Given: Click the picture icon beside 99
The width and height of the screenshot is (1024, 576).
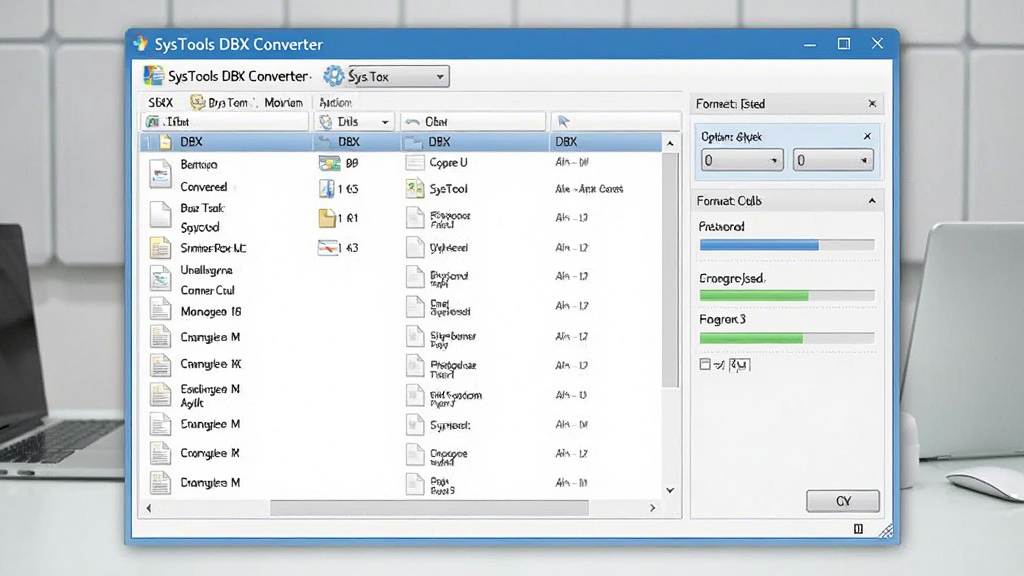Looking at the screenshot, I should (x=329, y=163).
